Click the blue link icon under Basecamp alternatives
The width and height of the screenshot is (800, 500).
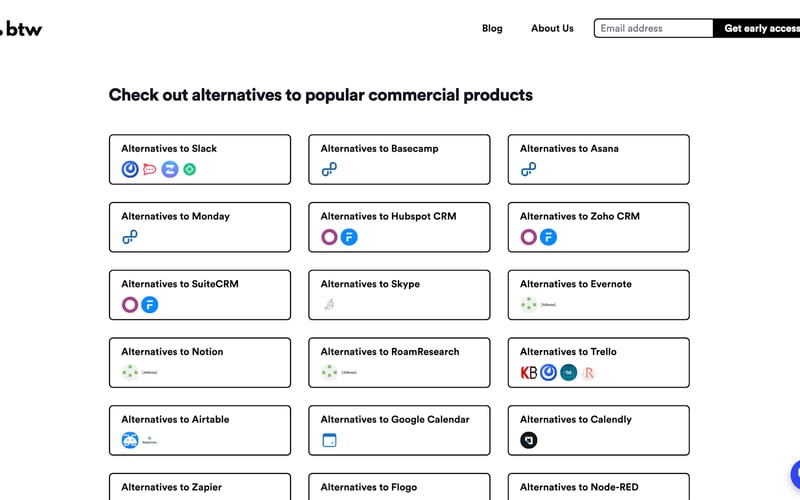[x=329, y=170]
